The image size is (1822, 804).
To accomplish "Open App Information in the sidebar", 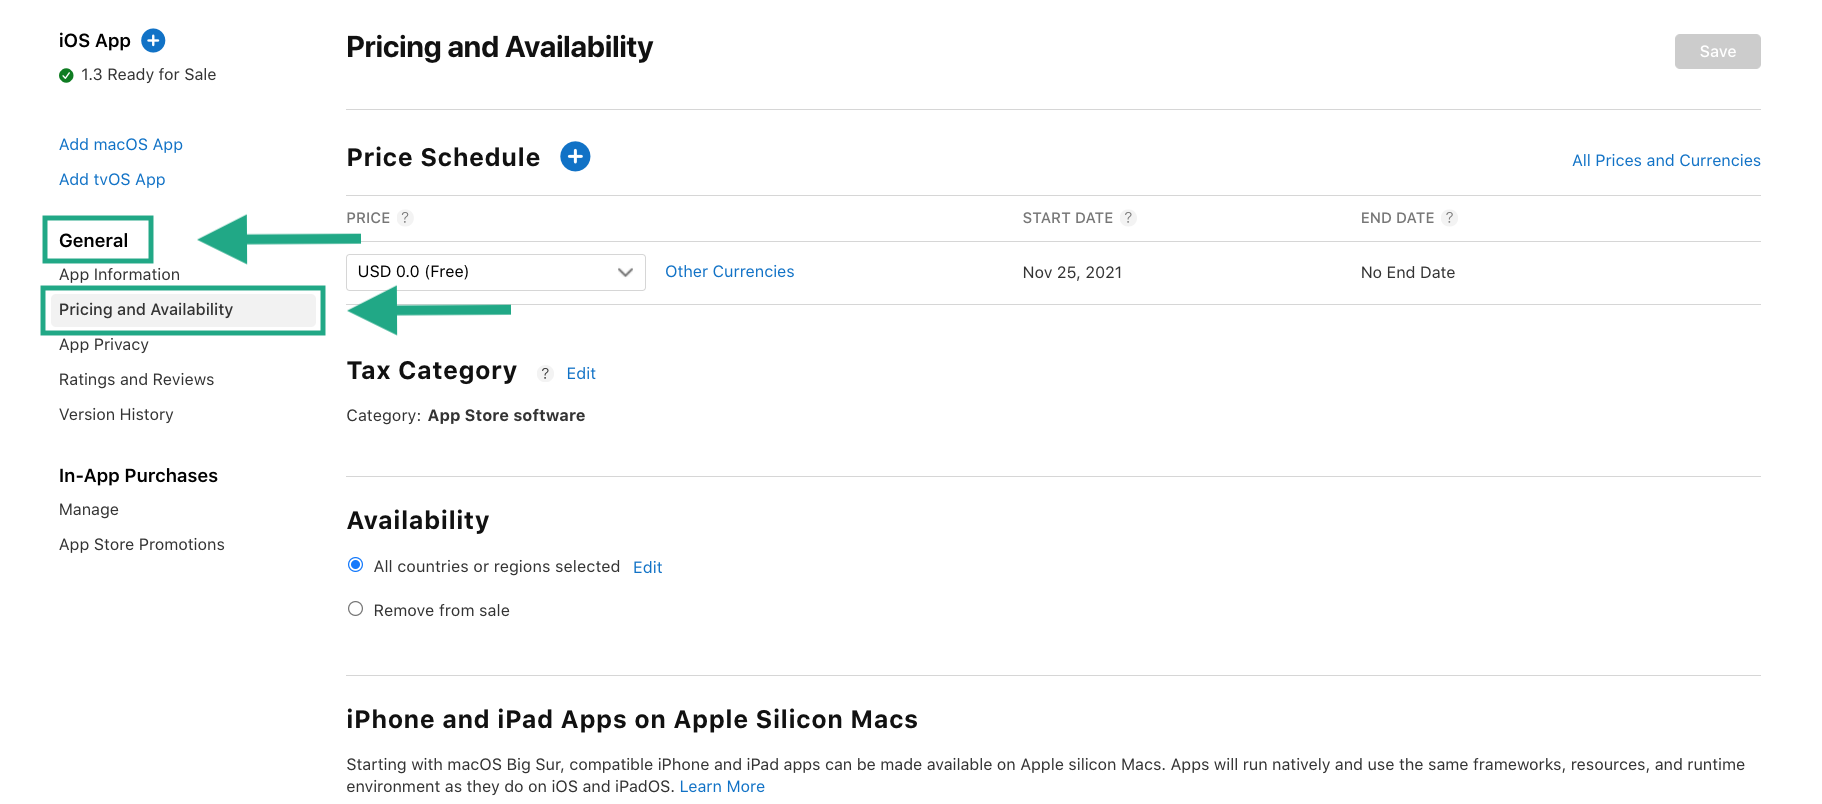I will [119, 274].
